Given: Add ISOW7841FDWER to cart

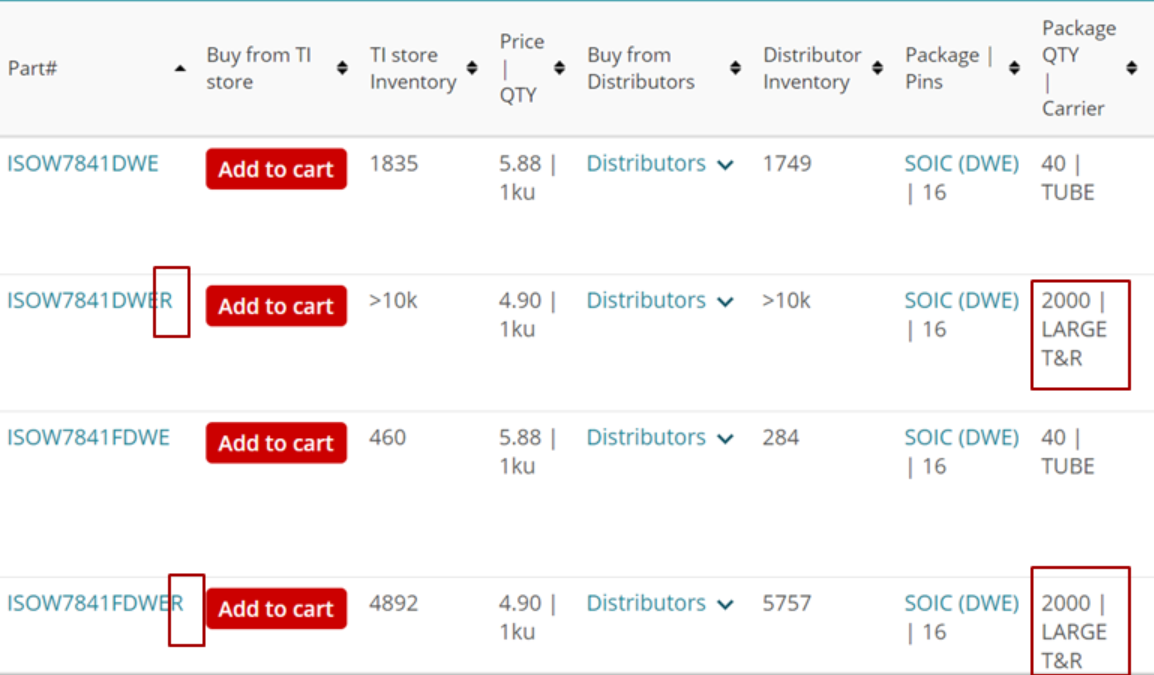Looking at the screenshot, I should [x=276, y=609].
